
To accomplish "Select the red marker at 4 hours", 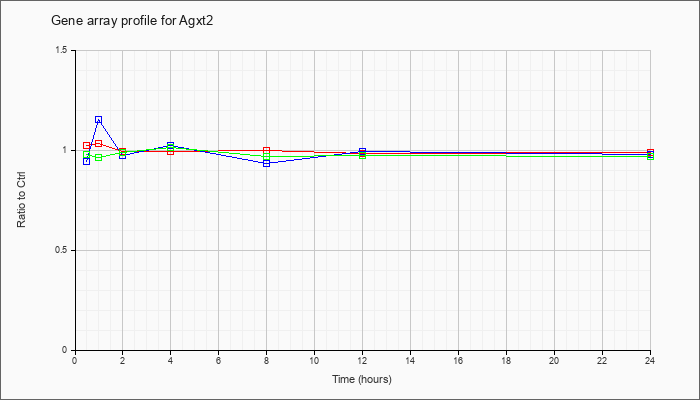I will (x=171, y=151).
